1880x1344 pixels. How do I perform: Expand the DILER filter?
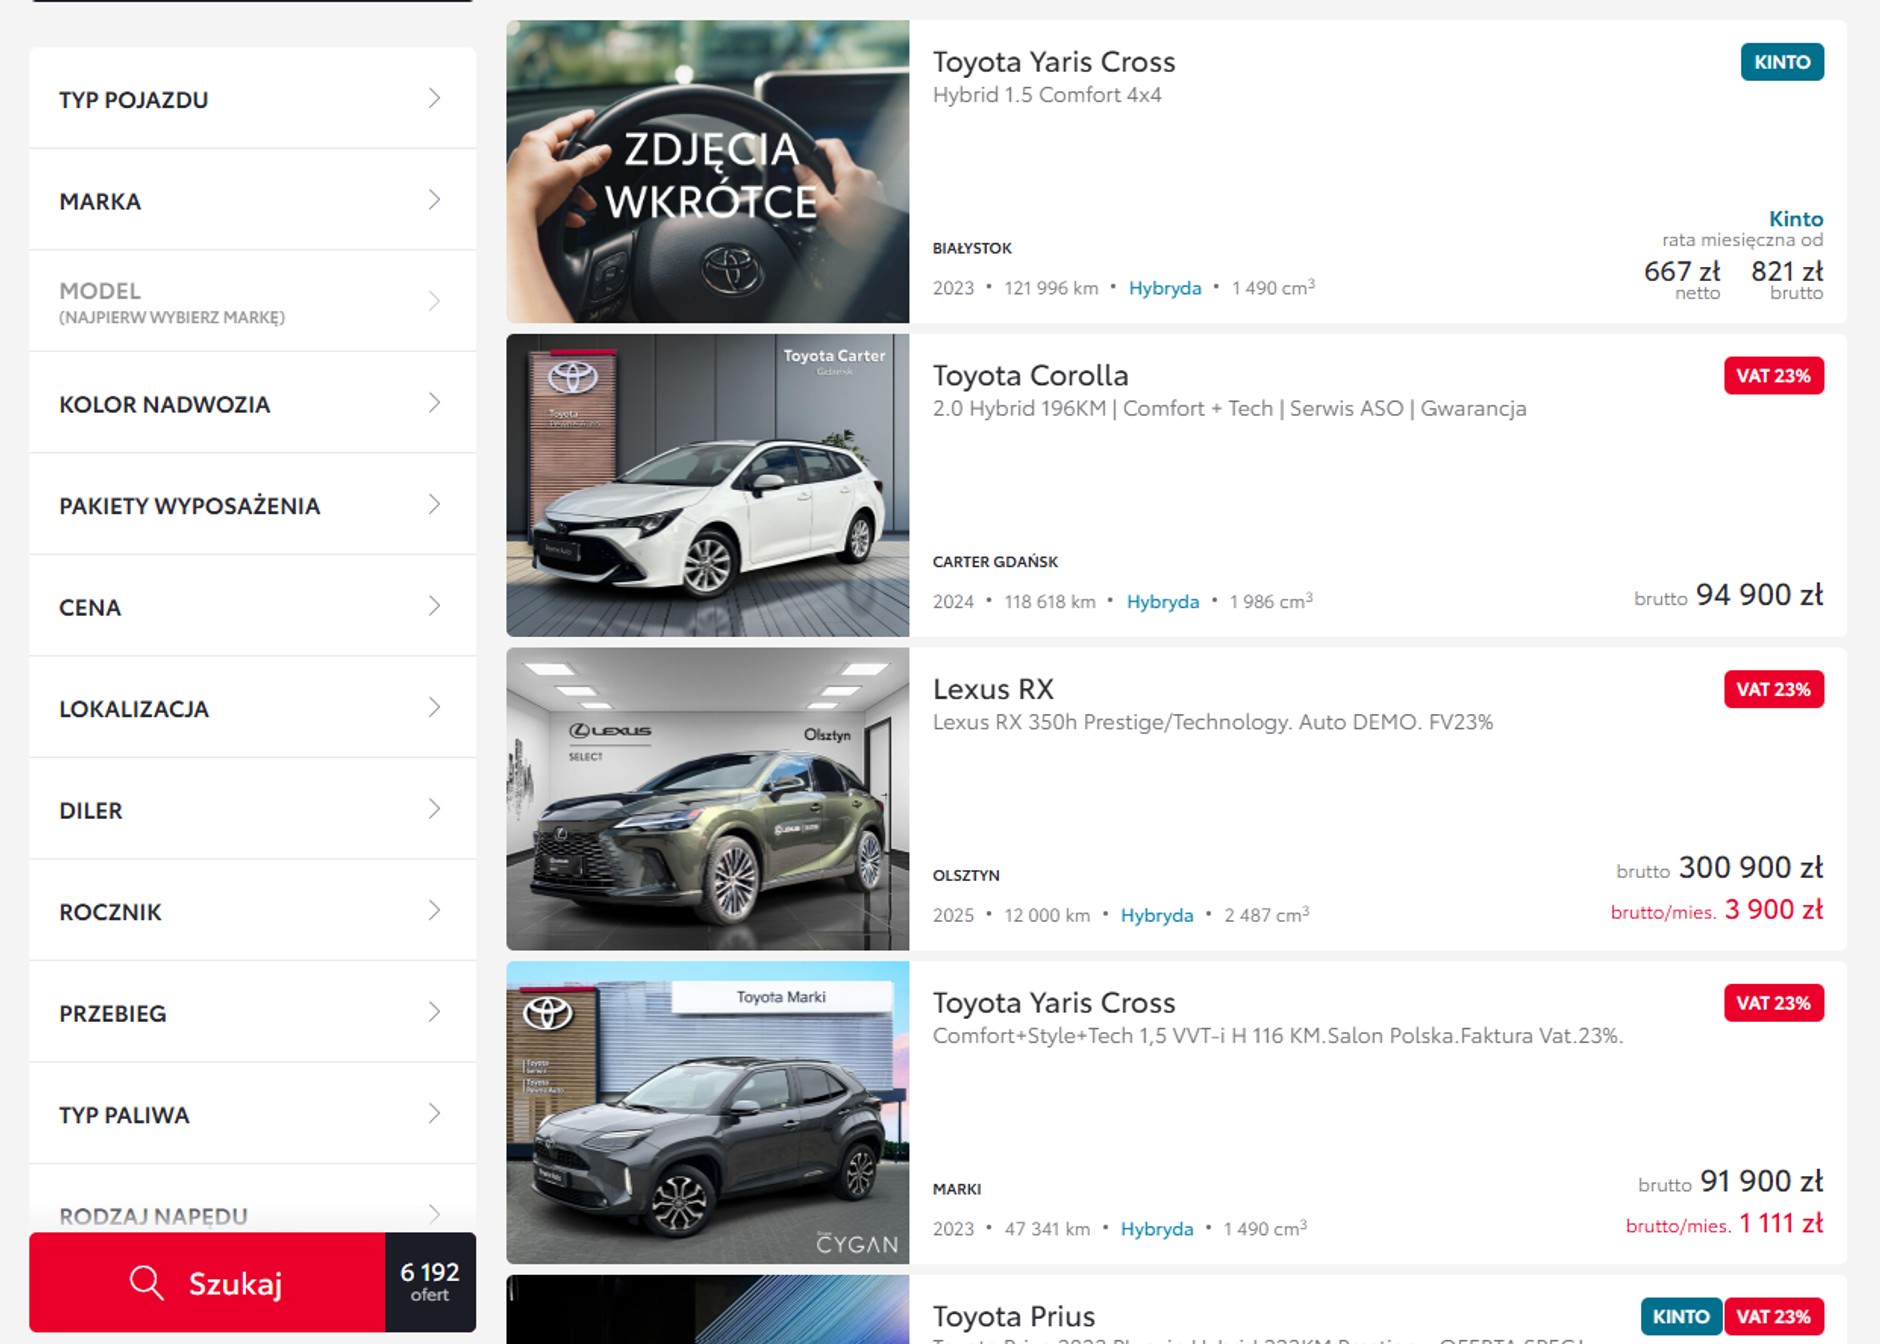252,809
